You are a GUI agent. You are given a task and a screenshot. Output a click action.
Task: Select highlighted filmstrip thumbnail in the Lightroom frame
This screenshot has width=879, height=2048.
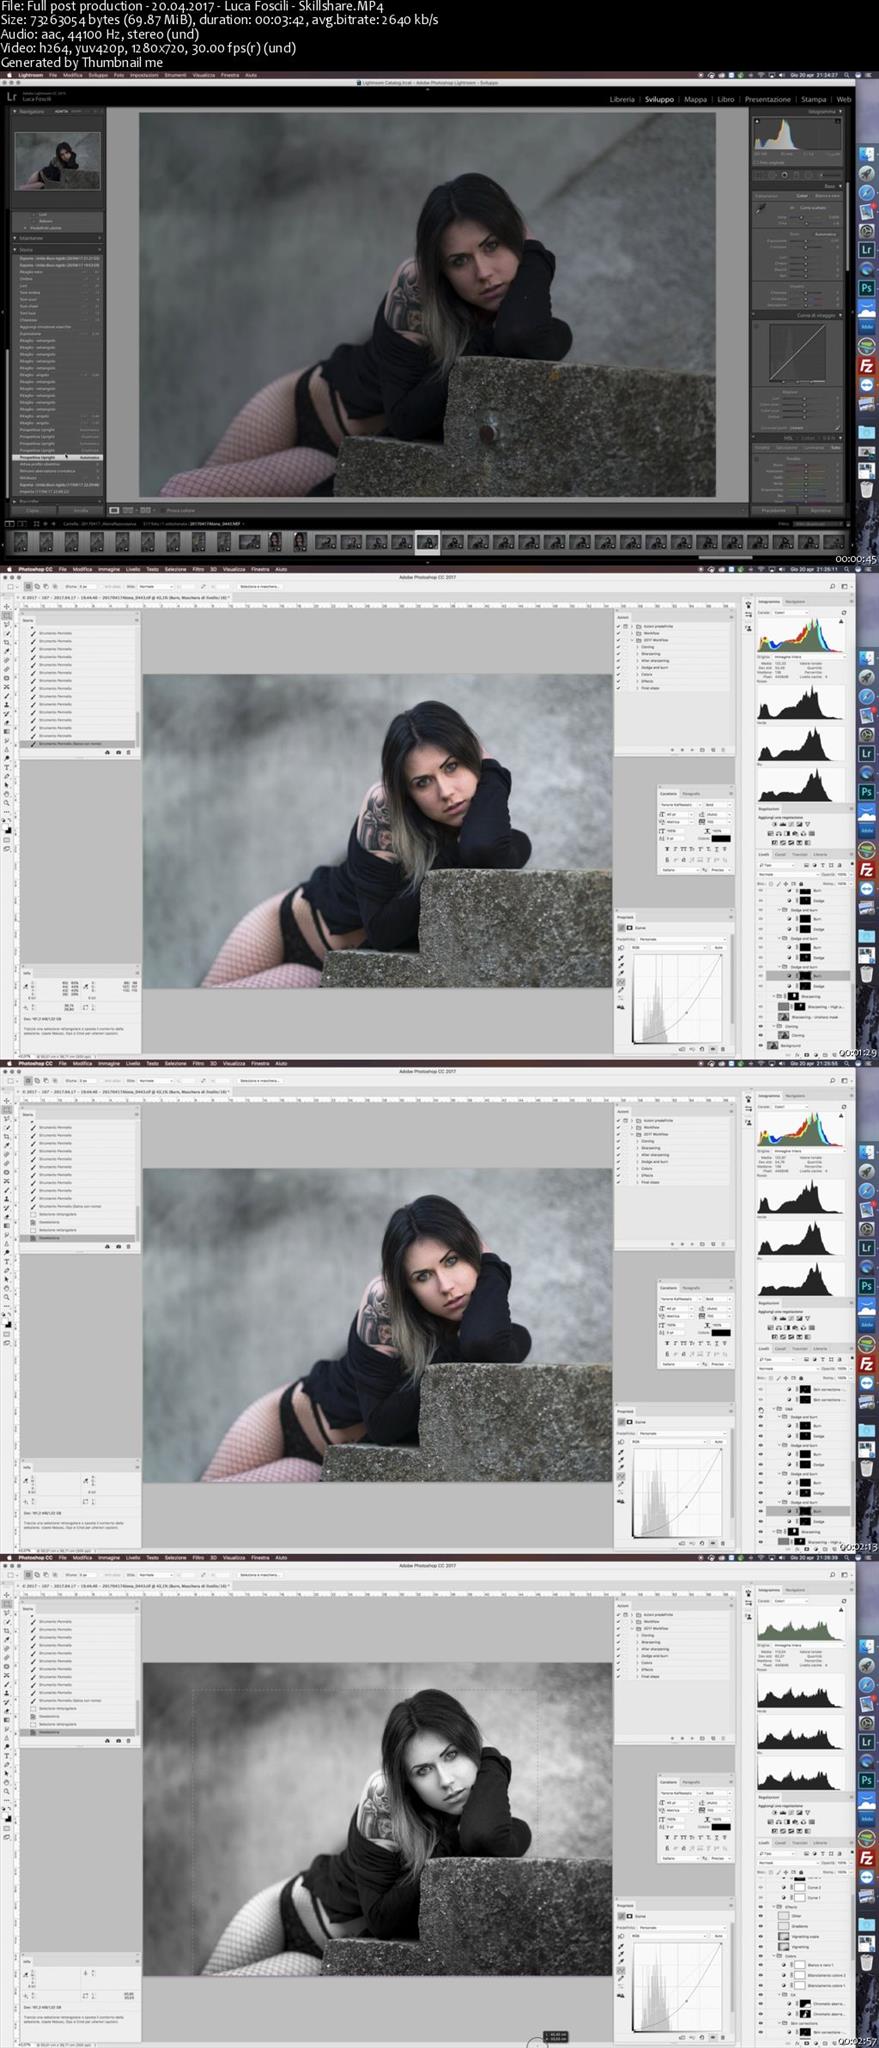click(427, 541)
